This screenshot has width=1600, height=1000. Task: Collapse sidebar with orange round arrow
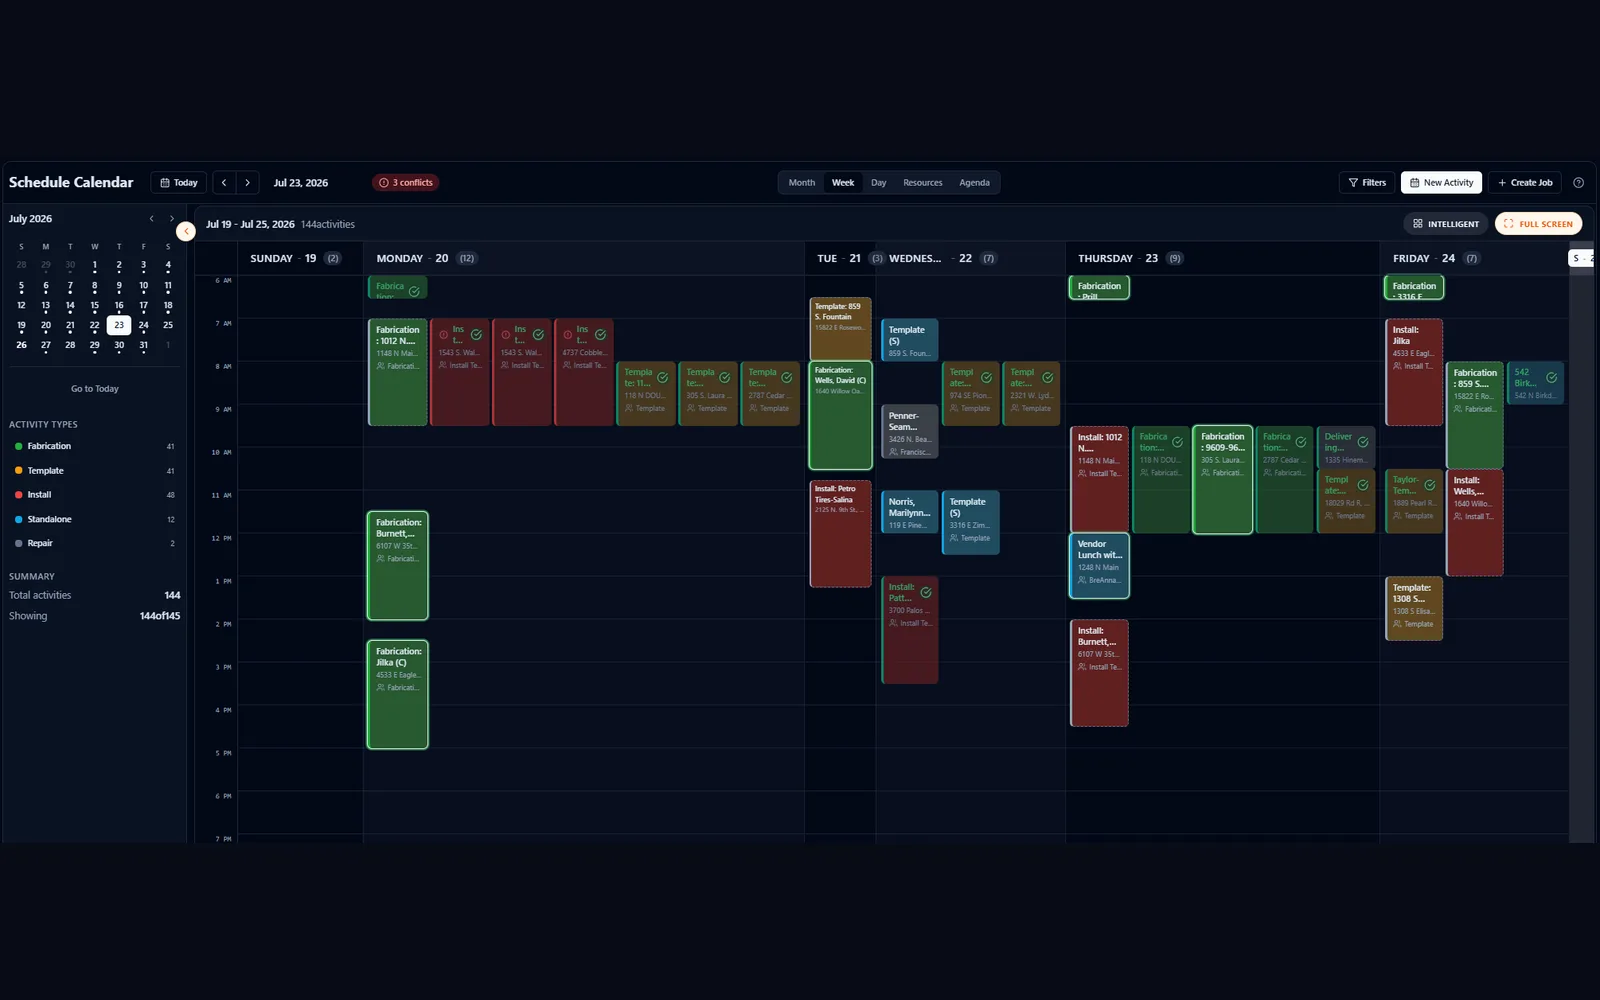(x=186, y=231)
